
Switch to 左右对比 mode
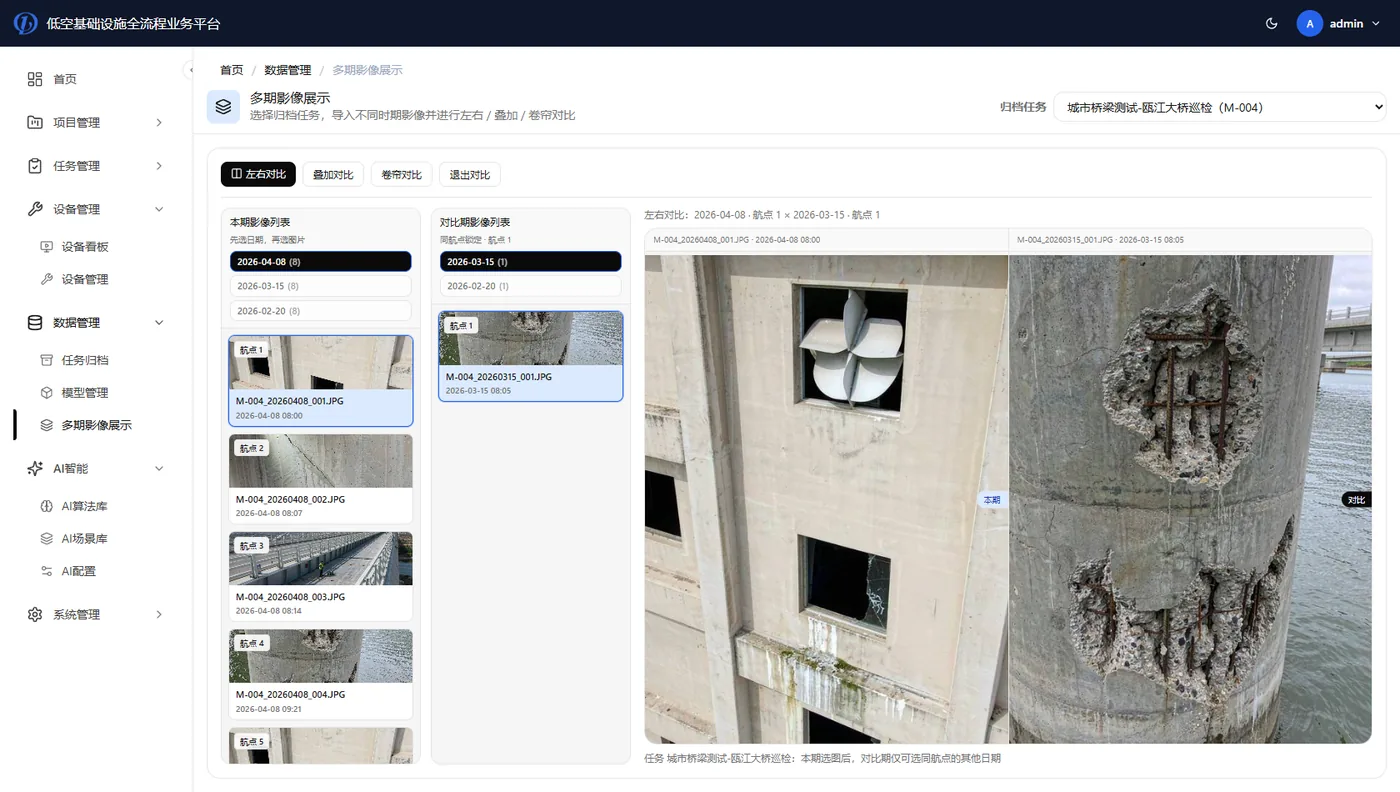click(258, 174)
